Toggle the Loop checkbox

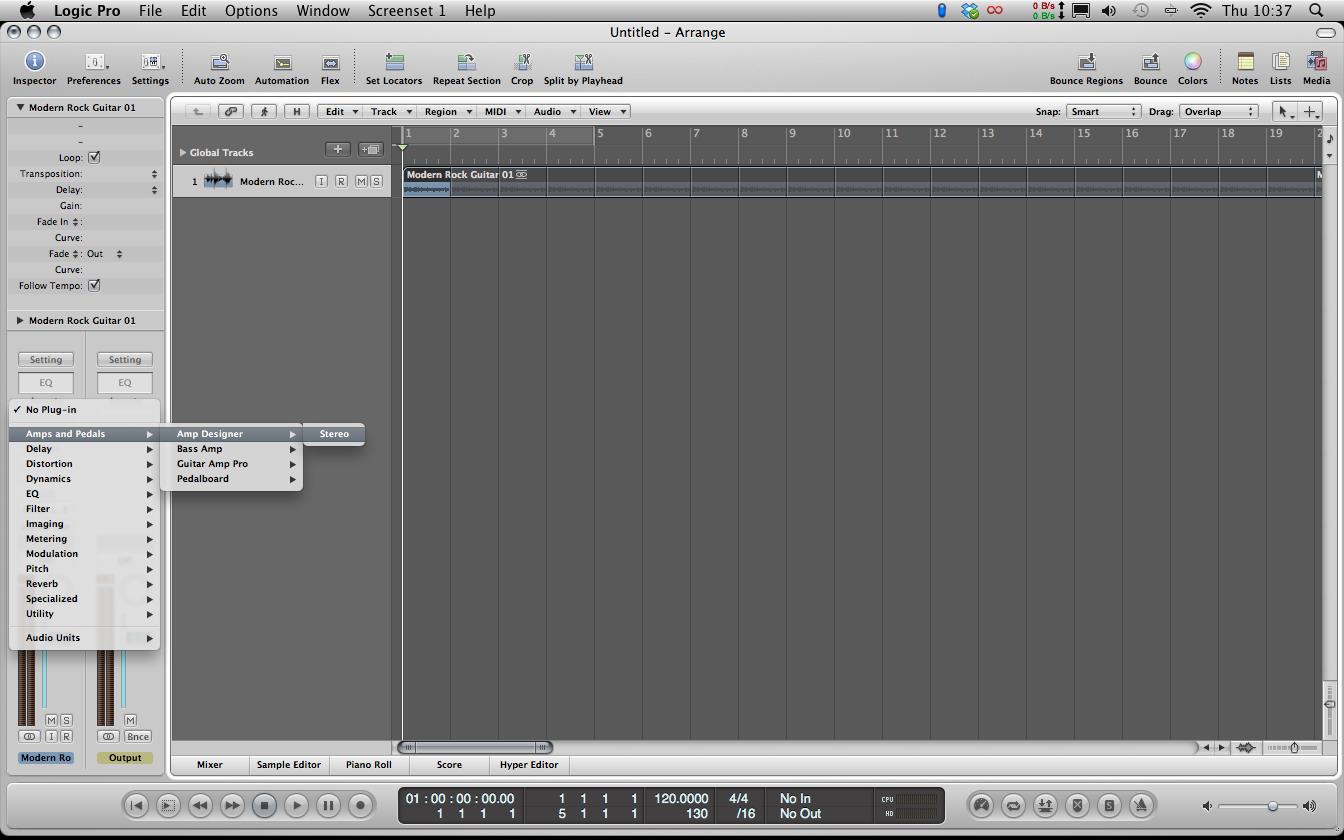[x=94, y=158]
